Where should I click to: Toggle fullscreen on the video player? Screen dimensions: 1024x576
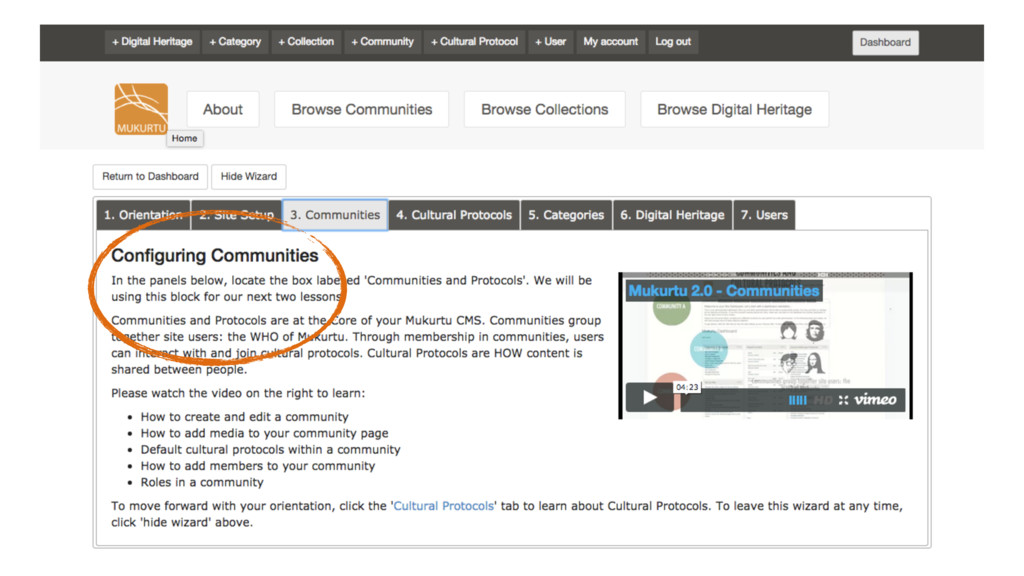pos(843,400)
